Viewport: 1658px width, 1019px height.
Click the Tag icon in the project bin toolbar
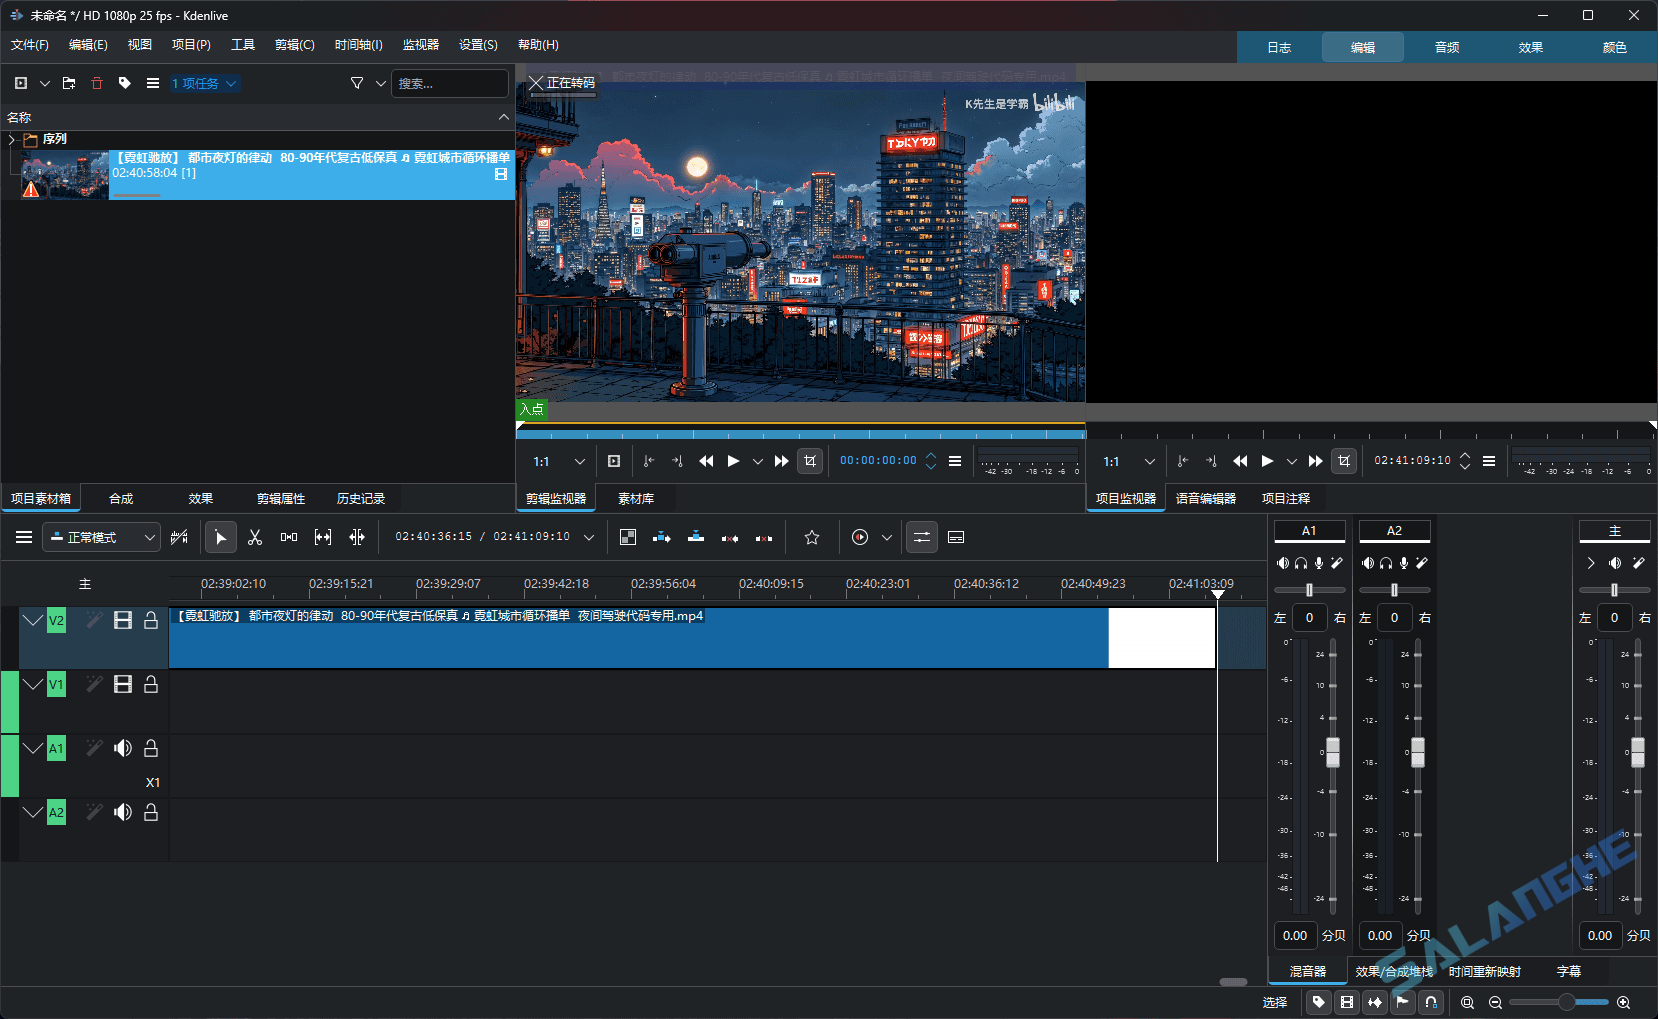pos(124,83)
